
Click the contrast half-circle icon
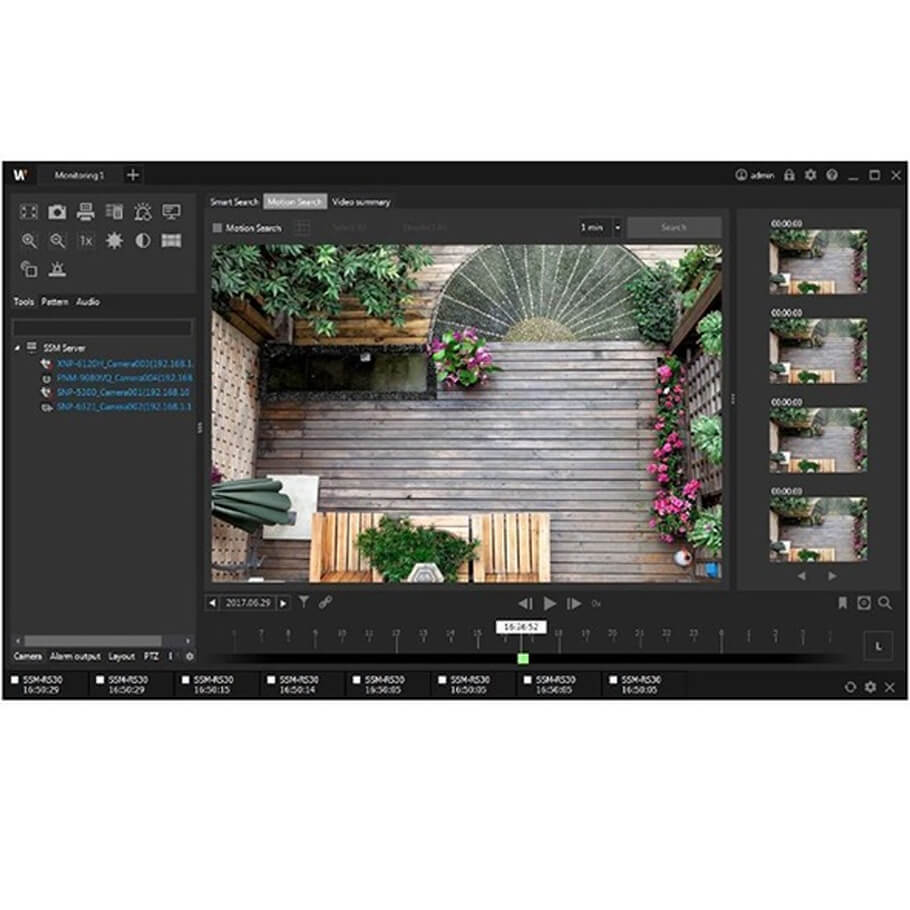[x=143, y=241]
